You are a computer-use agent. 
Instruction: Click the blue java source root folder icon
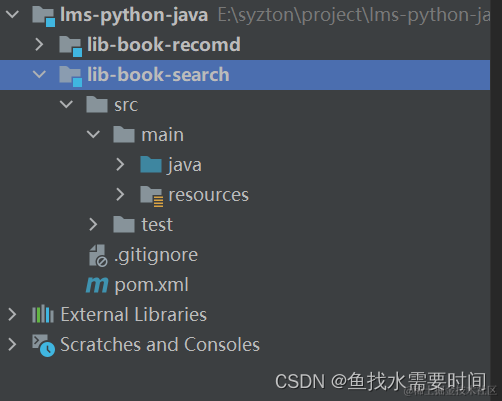151,165
